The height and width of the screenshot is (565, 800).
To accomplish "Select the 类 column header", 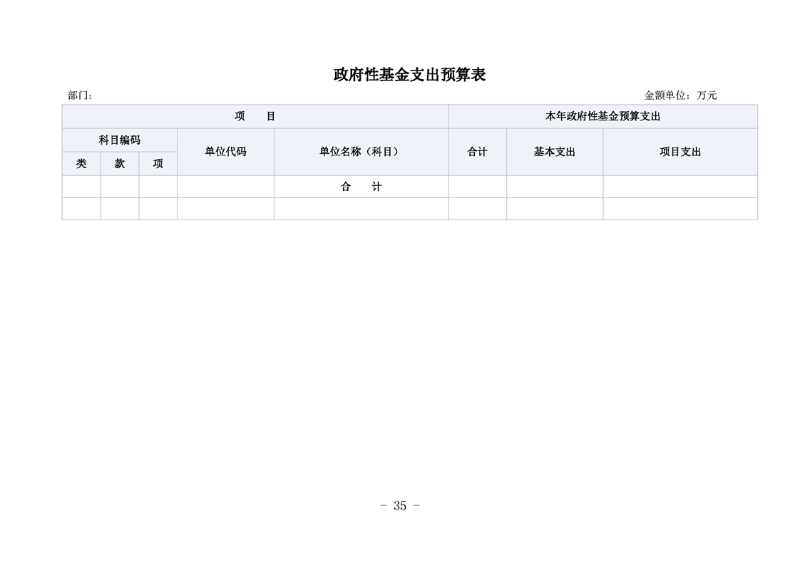I will point(81,163).
